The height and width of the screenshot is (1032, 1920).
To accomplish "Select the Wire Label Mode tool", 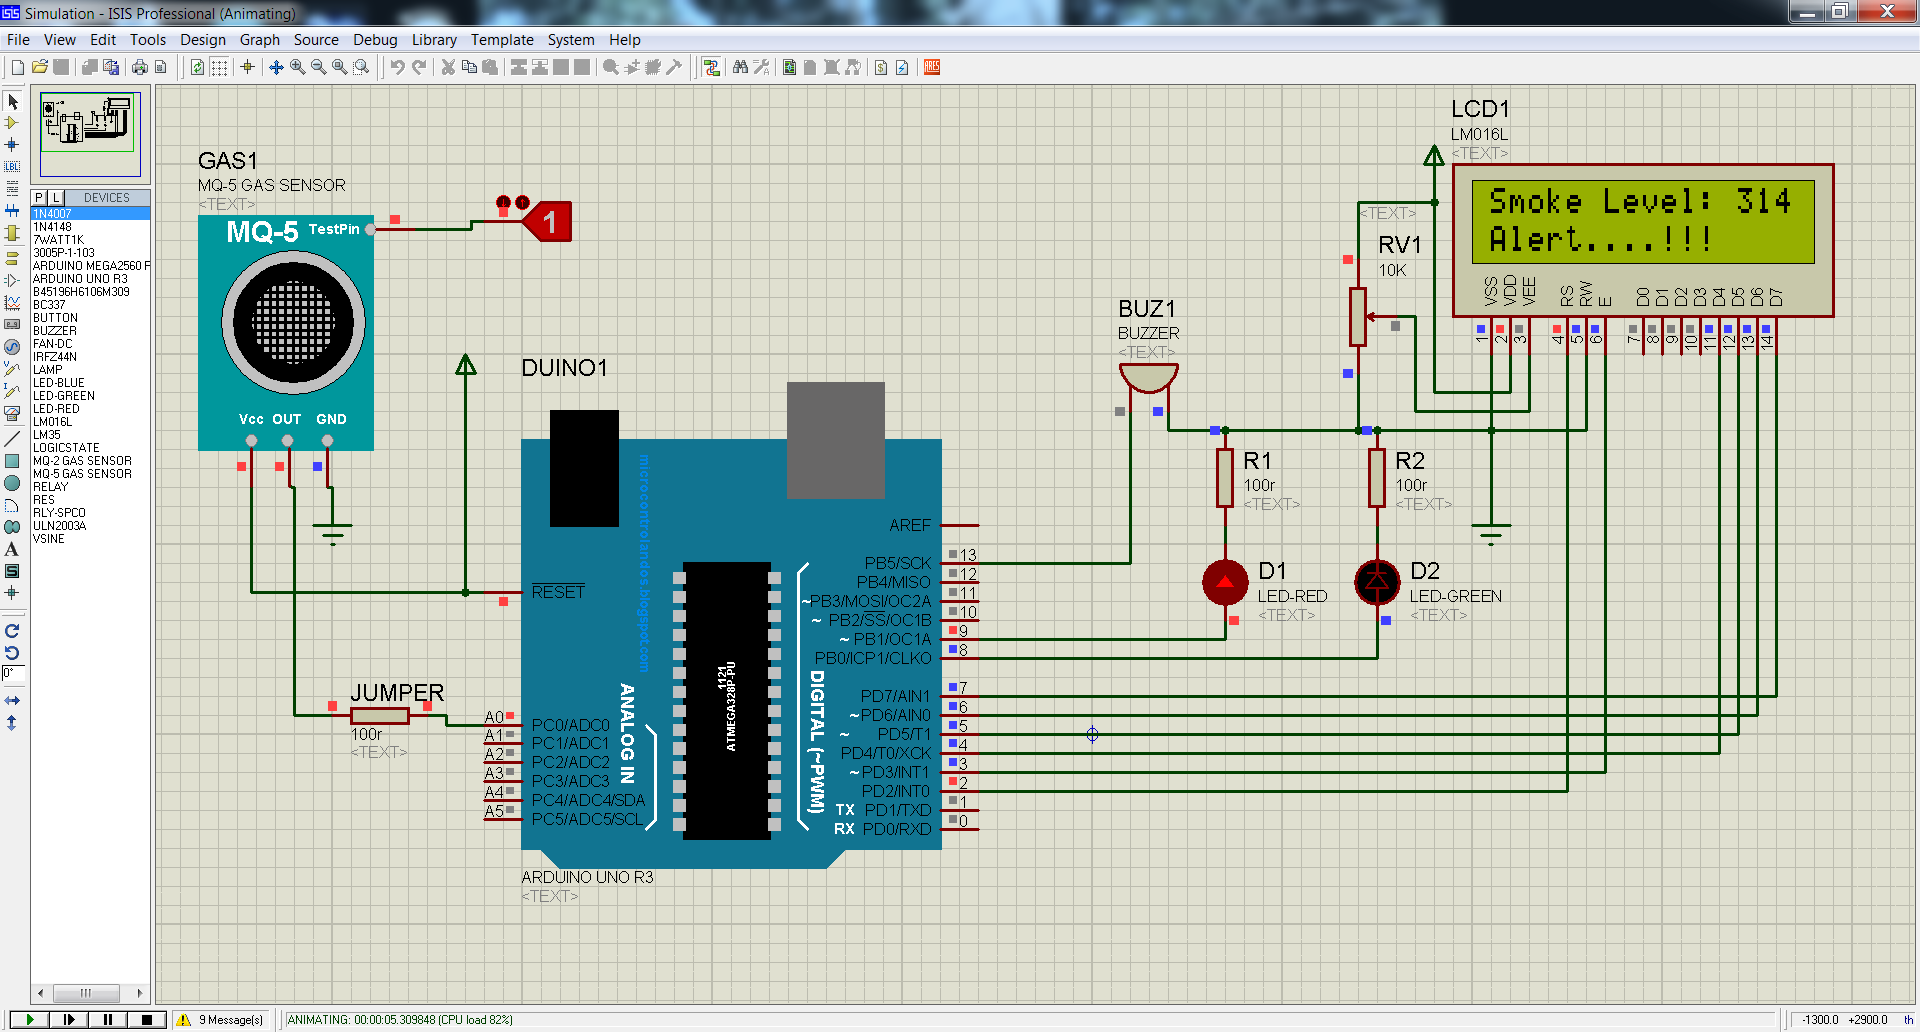I will click(12, 166).
